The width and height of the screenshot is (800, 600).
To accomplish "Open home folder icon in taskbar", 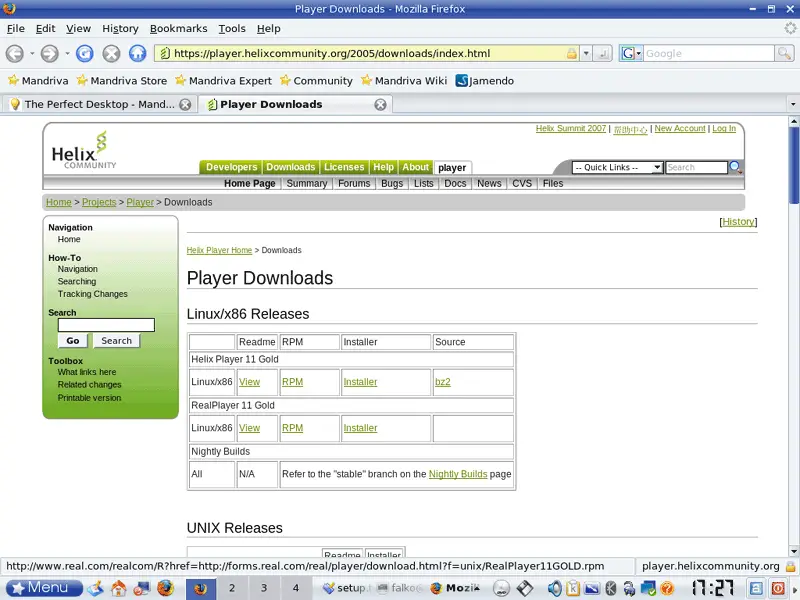I will 118,588.
